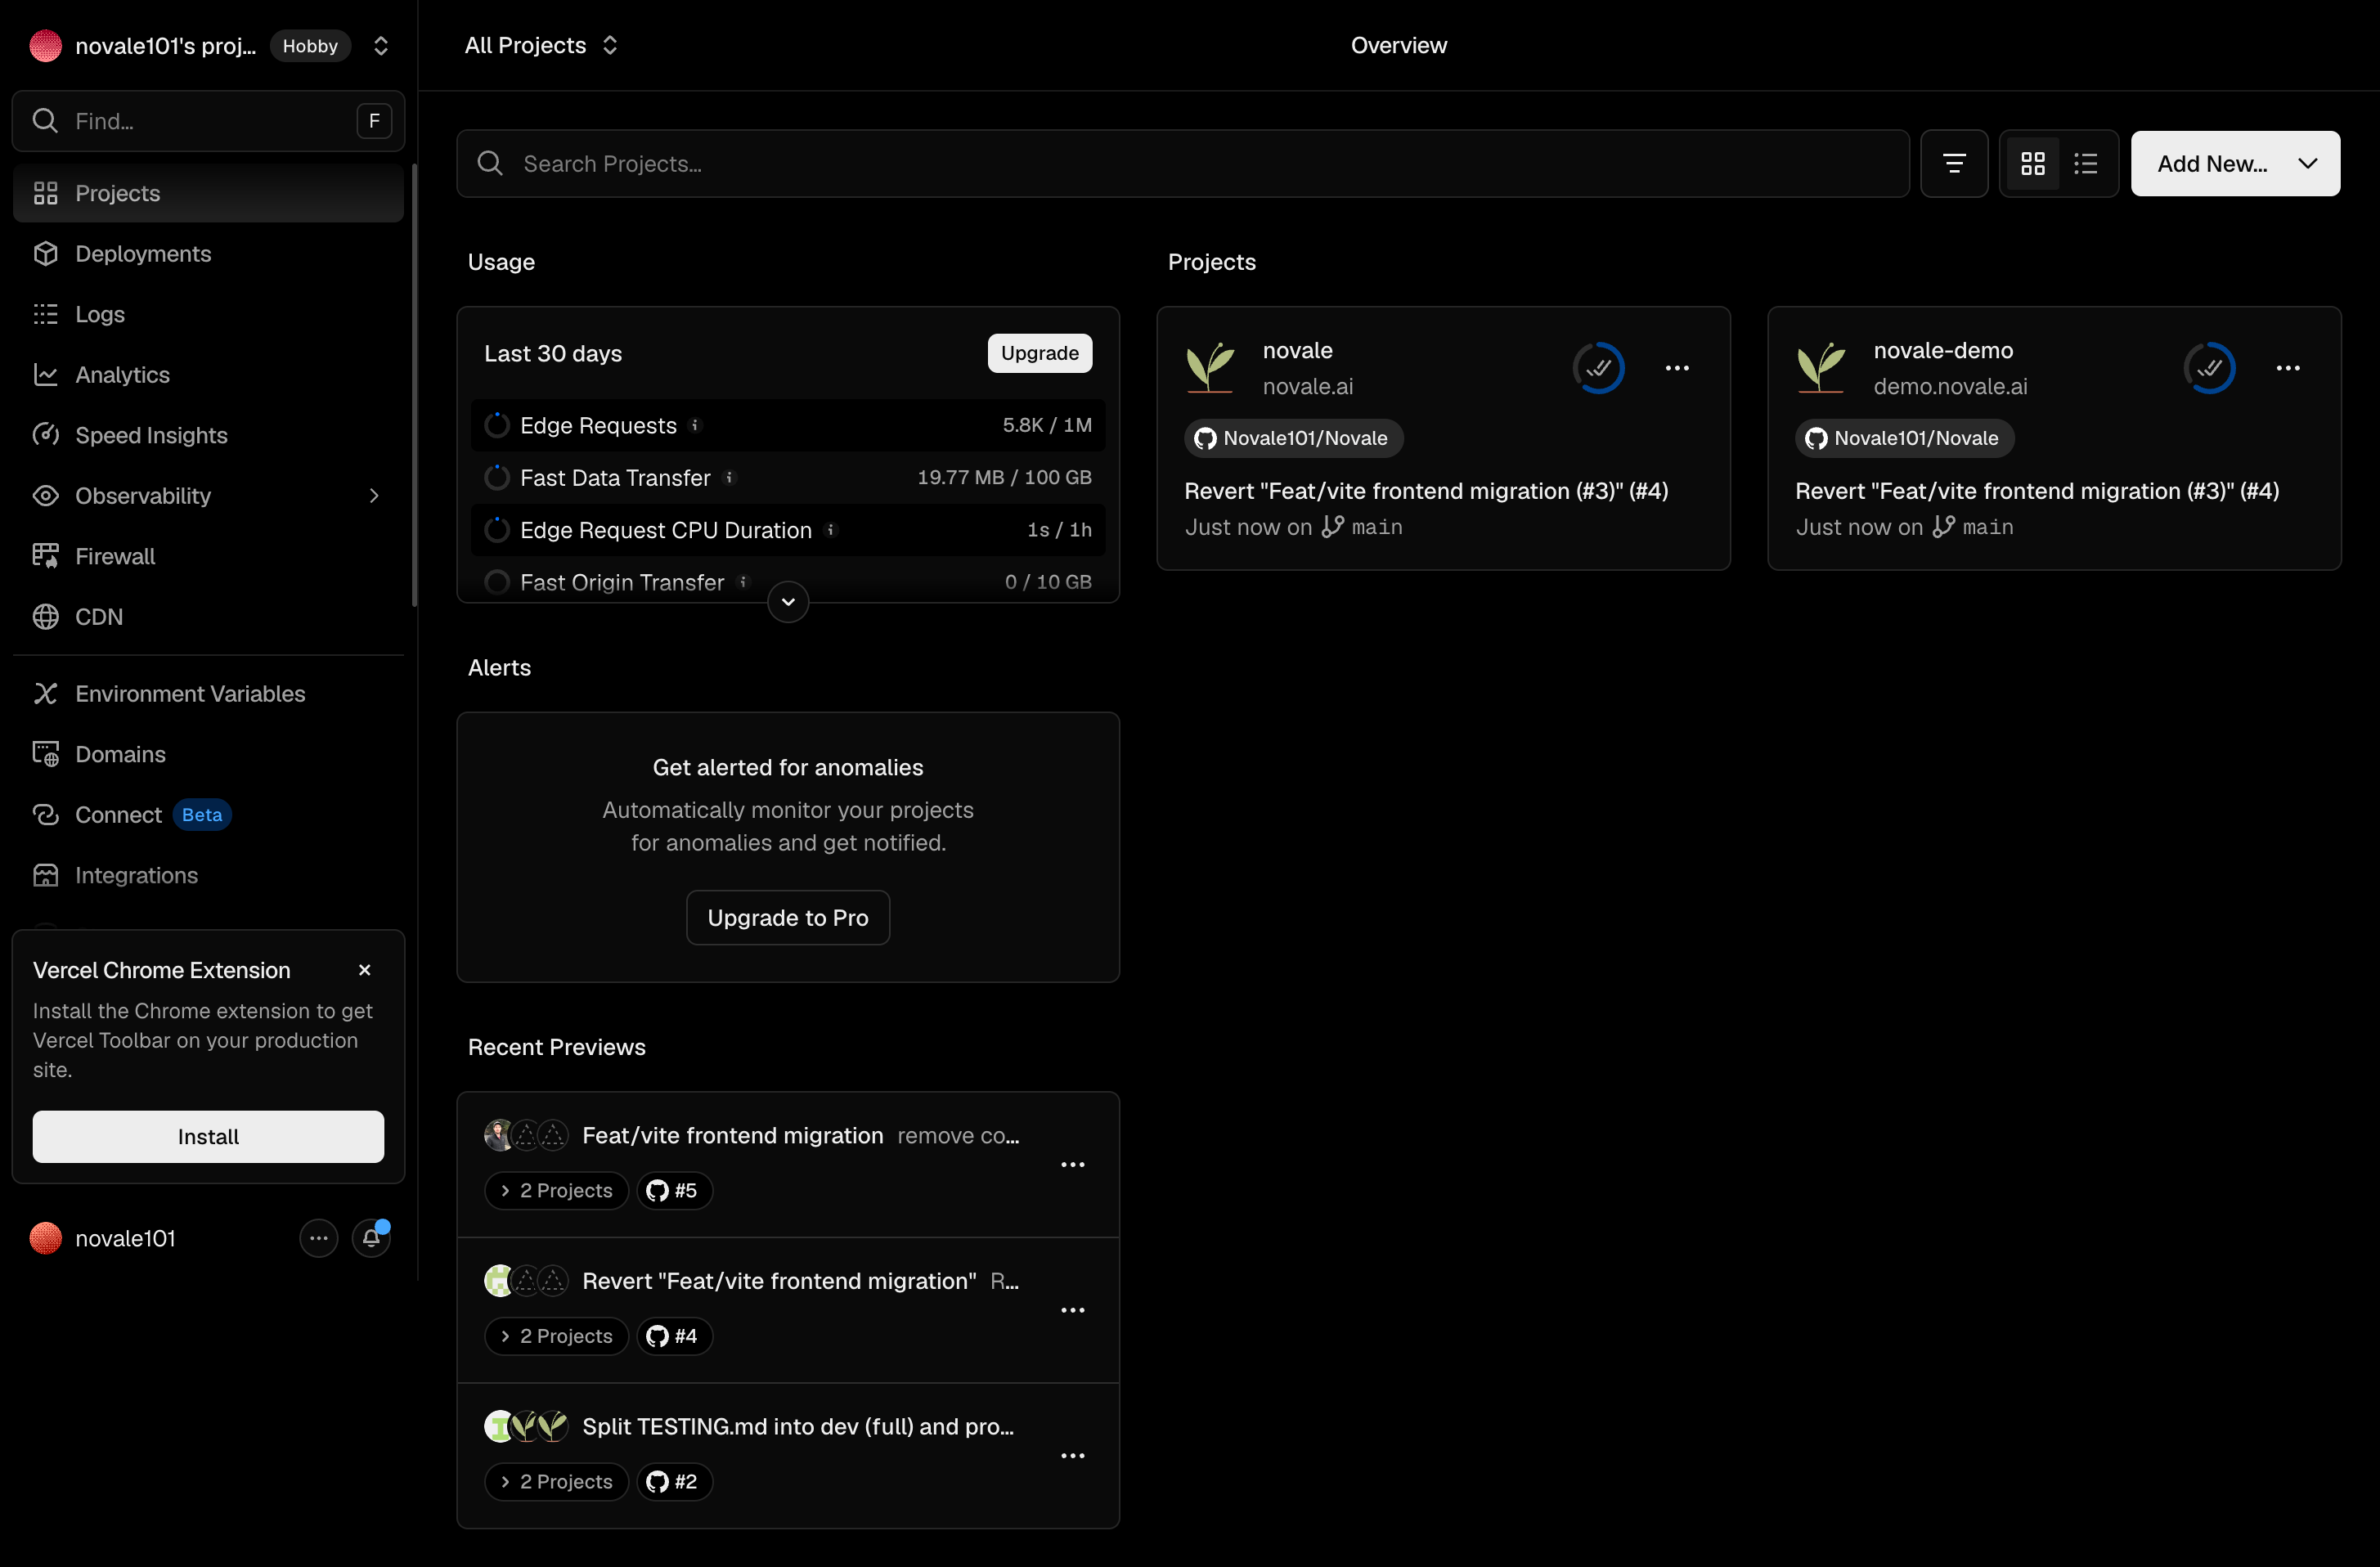
Task: Click the Find search field in sidebar
Action: [x=208, y=121]
